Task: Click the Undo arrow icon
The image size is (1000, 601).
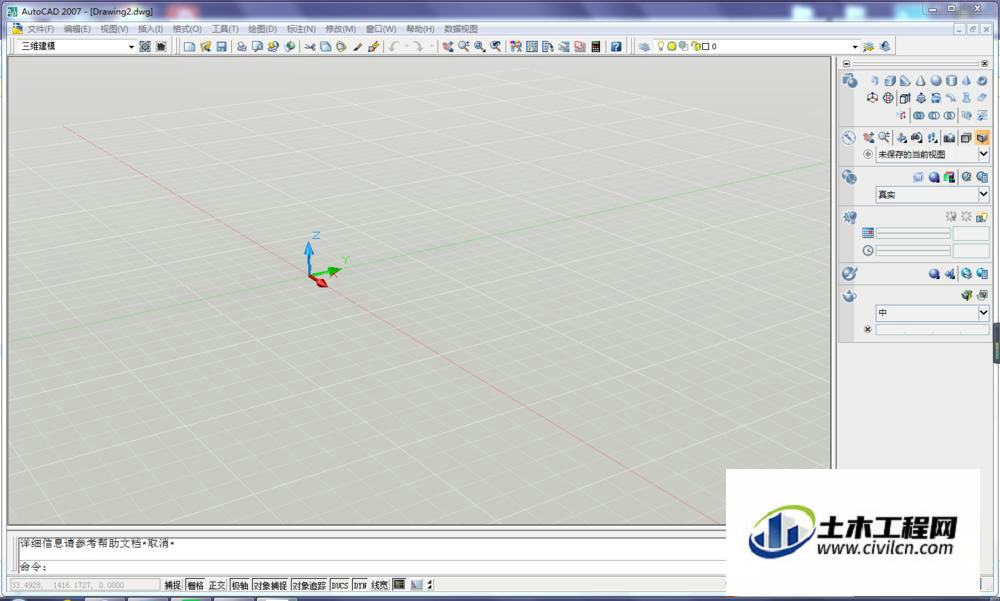Action: pos(393,47)
